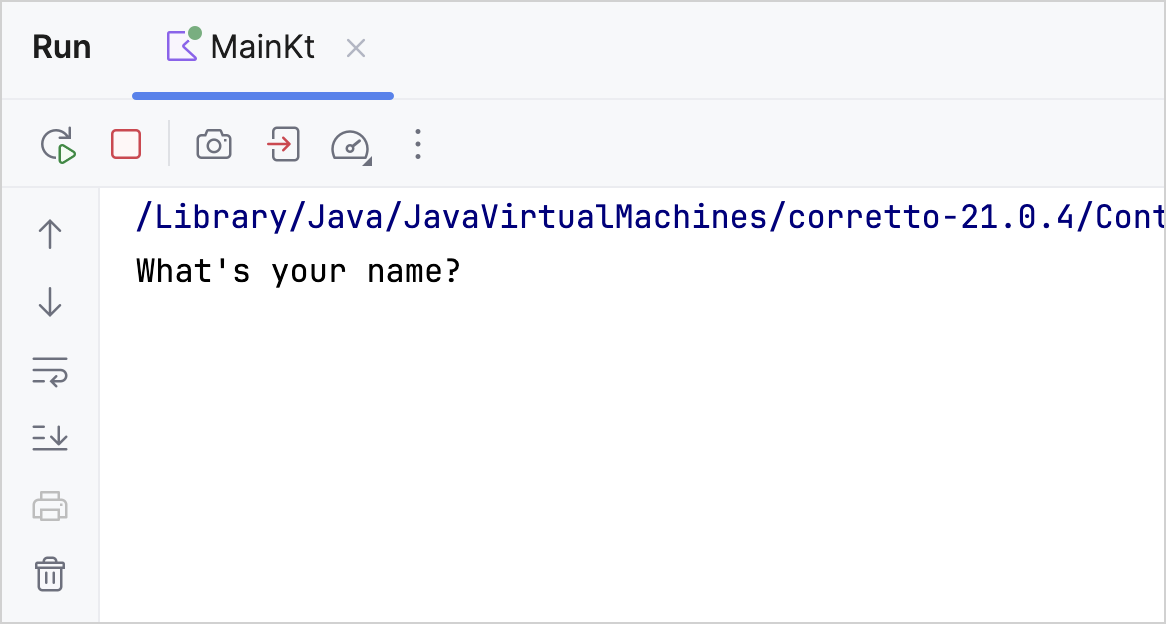
Task: Click the Run tool window title
Action: click(61, 45)
